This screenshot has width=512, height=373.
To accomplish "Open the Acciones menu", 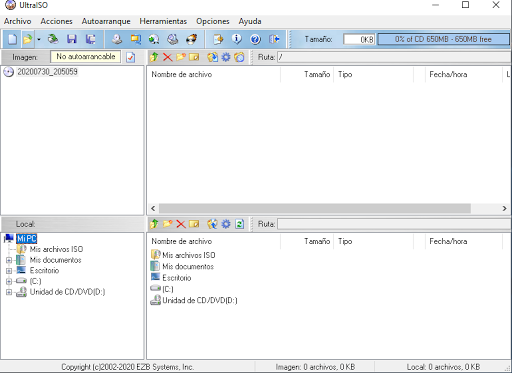I will [56, 21].
